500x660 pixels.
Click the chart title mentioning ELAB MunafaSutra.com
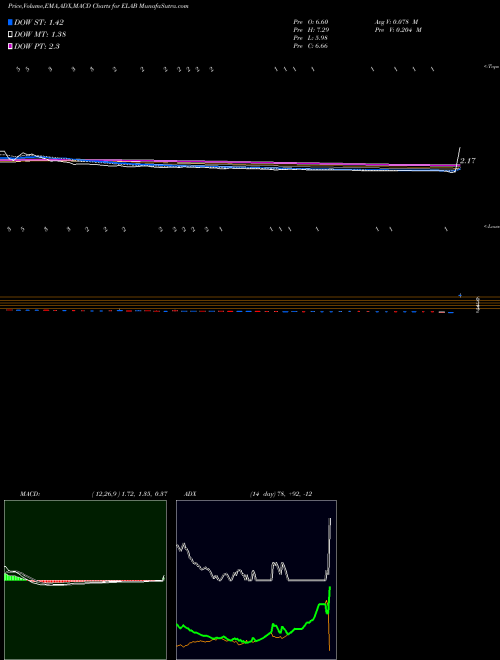click(98, 6)
